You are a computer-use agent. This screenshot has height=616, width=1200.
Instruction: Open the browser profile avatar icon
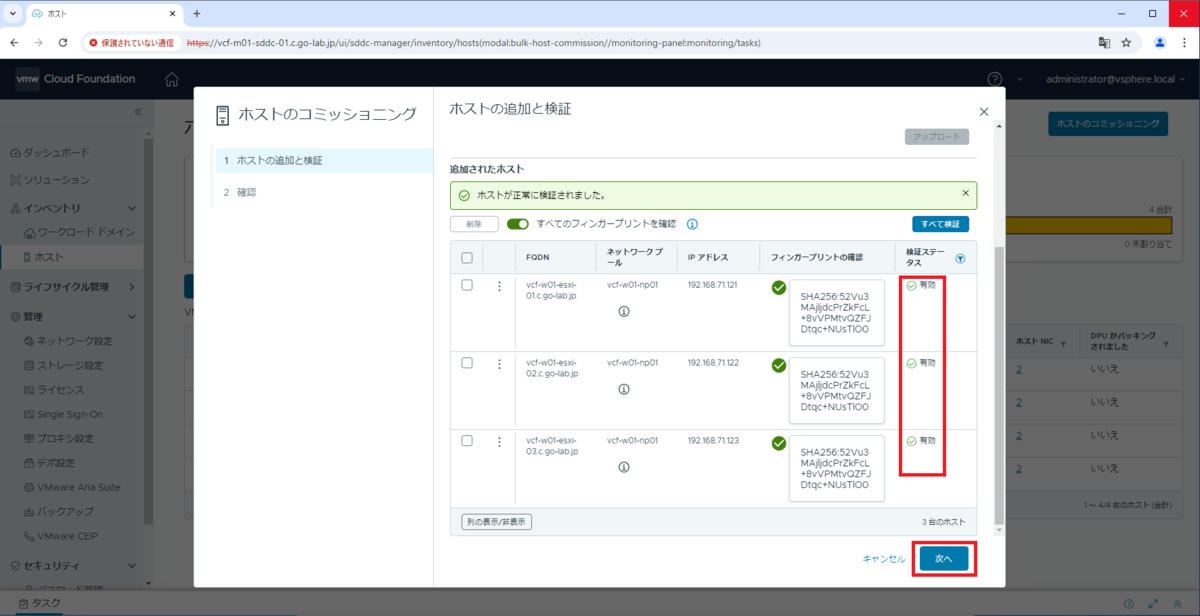tap(1160, 43)
